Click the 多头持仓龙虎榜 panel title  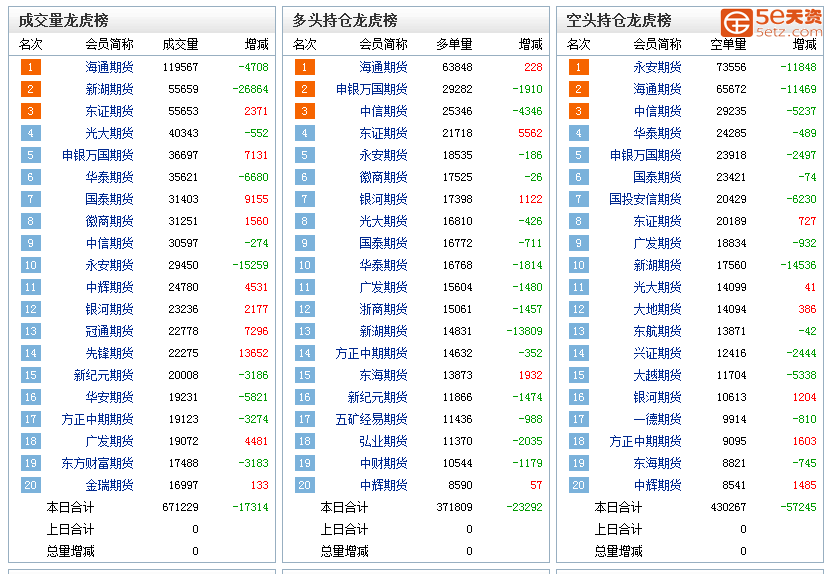click(x=345, y=21)
